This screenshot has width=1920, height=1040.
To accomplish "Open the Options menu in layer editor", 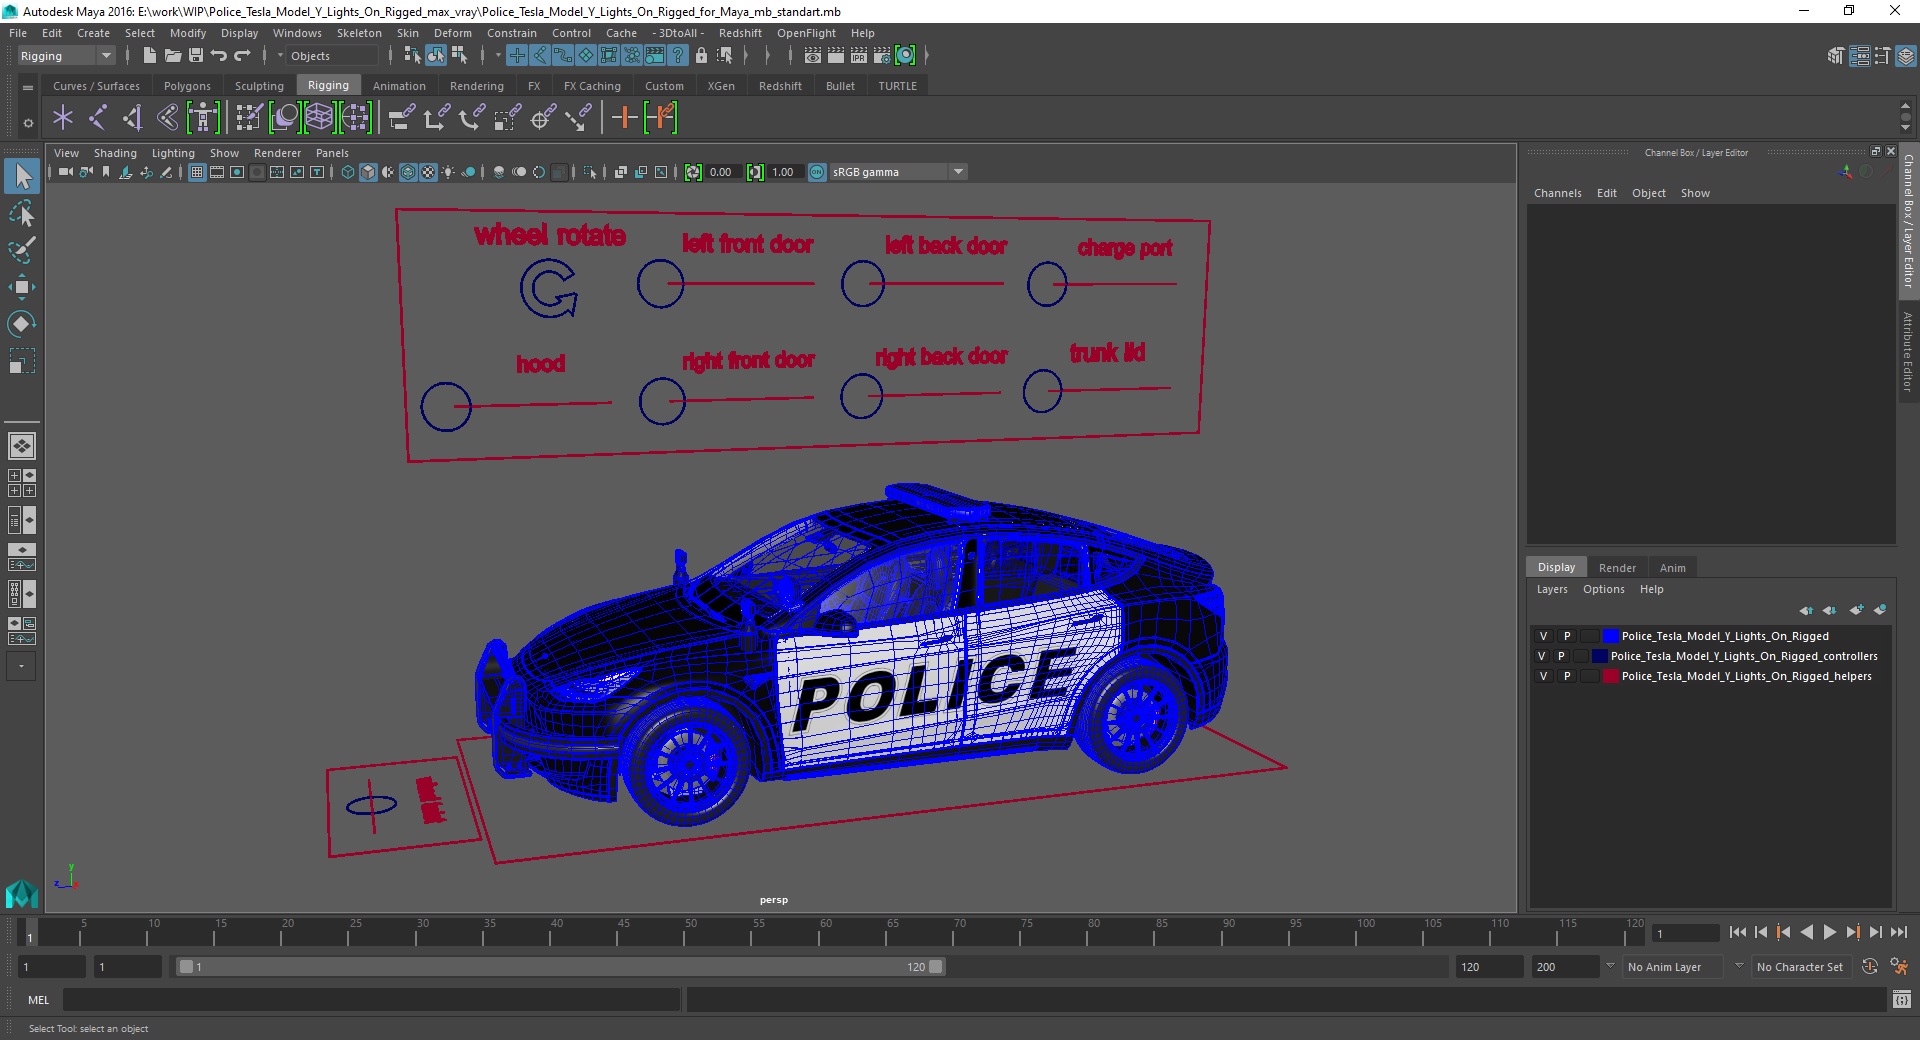I will (1604, 589).
